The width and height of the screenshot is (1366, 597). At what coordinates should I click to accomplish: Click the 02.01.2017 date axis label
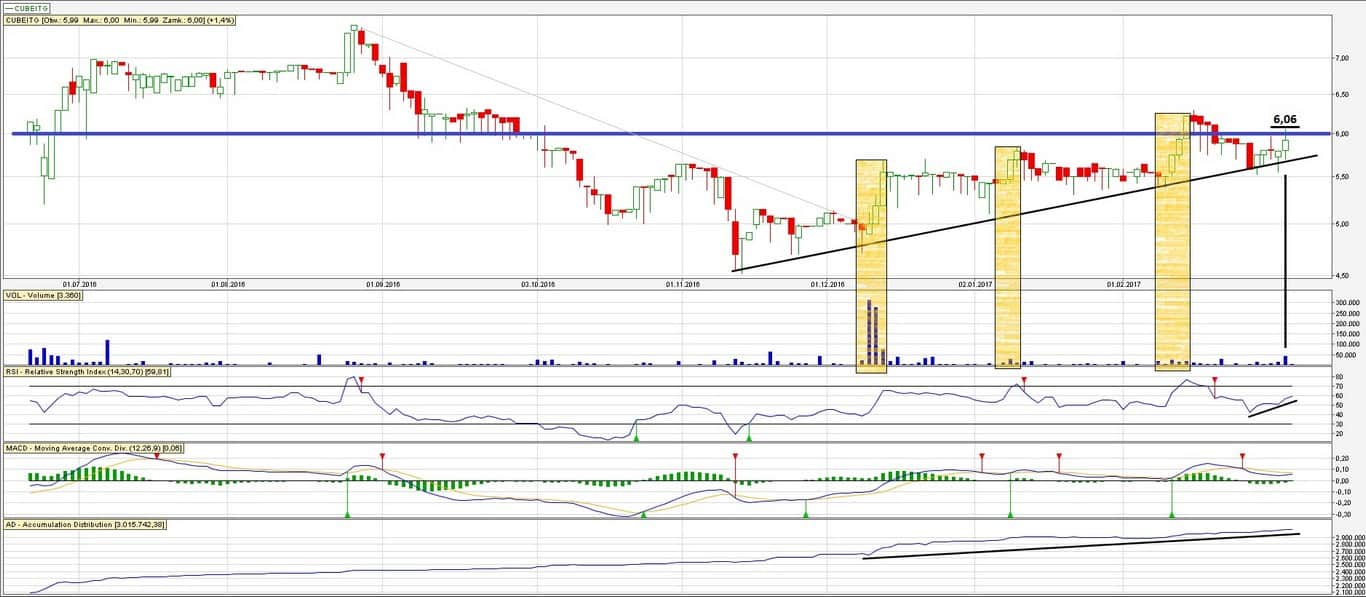coord(976,284)
